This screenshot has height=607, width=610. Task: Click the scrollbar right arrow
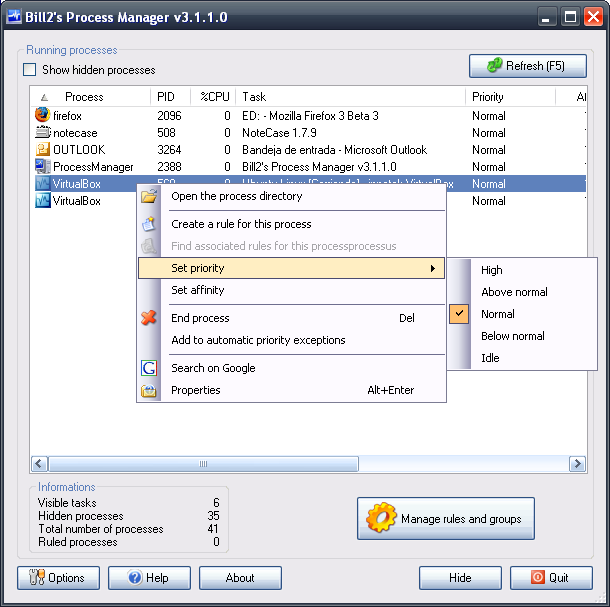(577, 464)
